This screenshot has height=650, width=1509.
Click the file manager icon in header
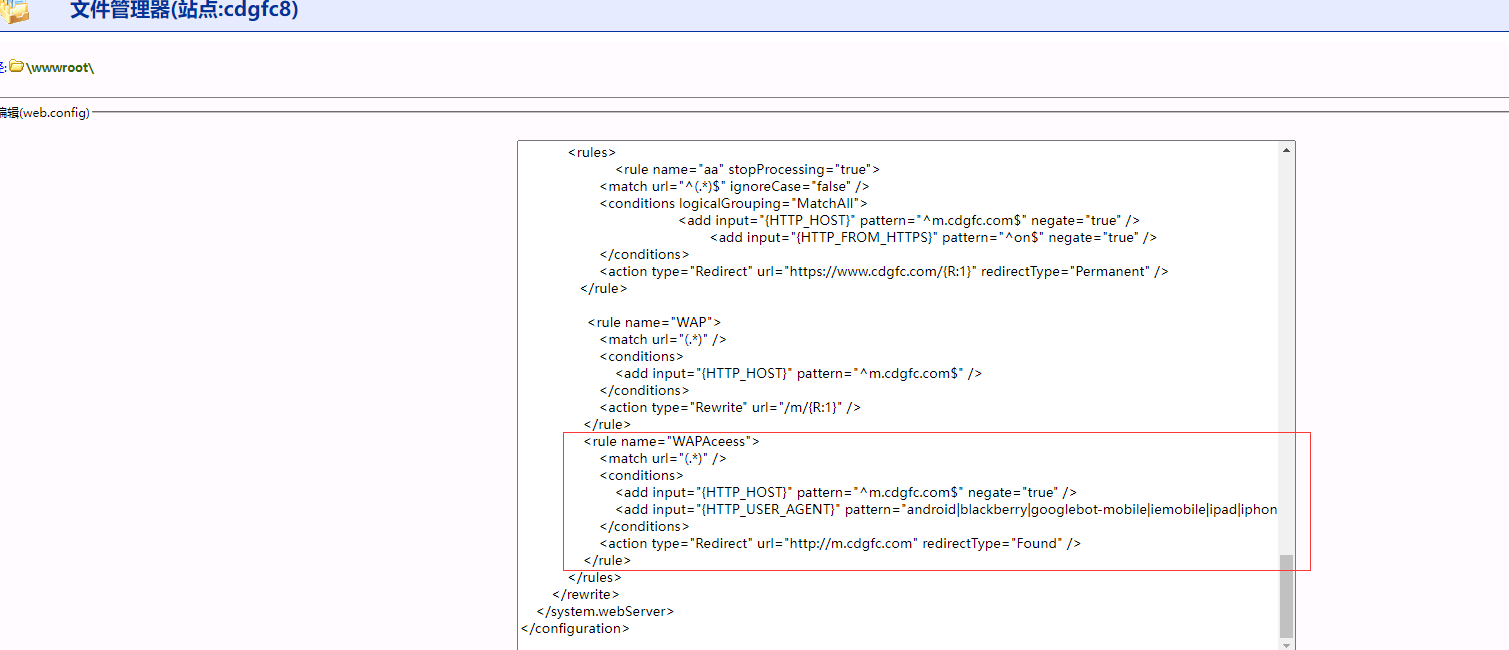click(14, 12)
